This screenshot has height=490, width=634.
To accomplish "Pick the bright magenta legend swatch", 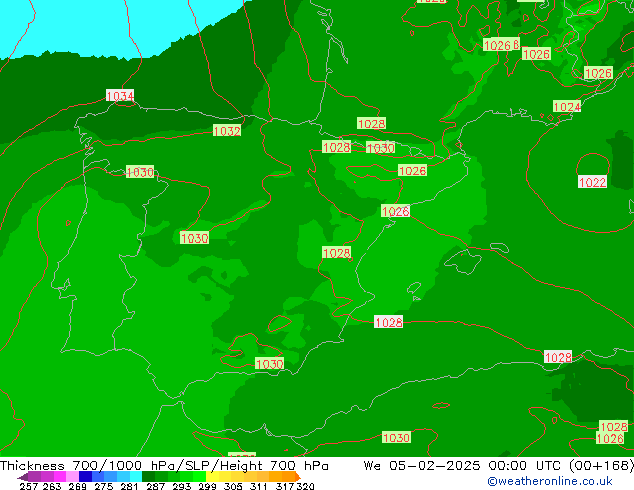I will 60,476.
